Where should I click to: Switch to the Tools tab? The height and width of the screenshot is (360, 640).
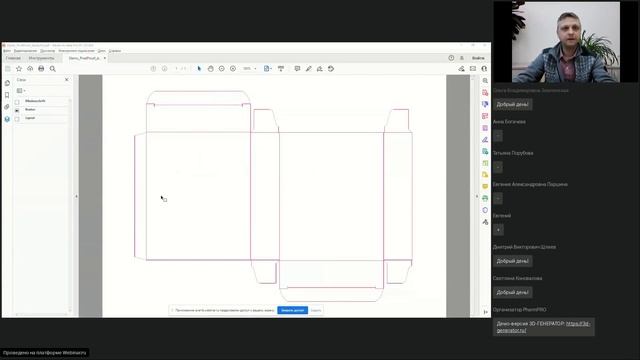pyautogui.click(x=42, y=58)
